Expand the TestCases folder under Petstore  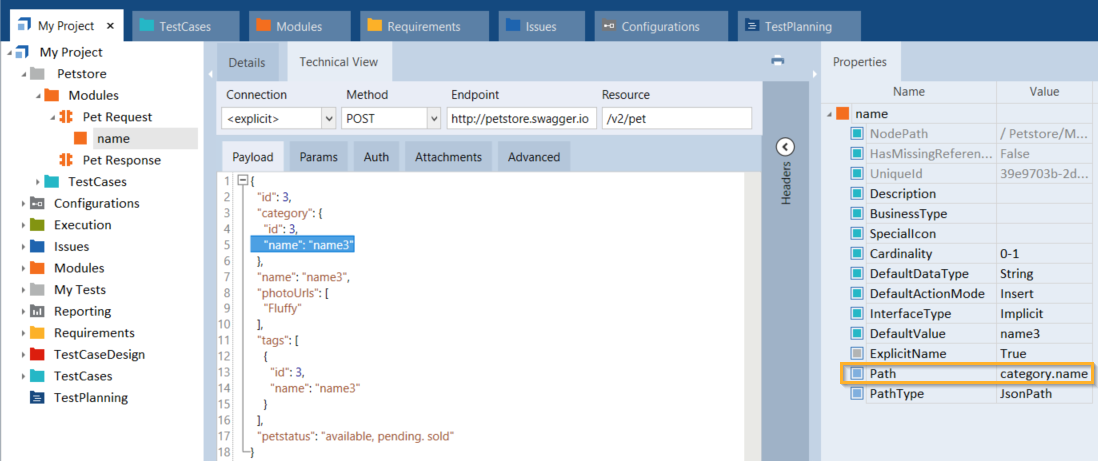coord(38,182)
